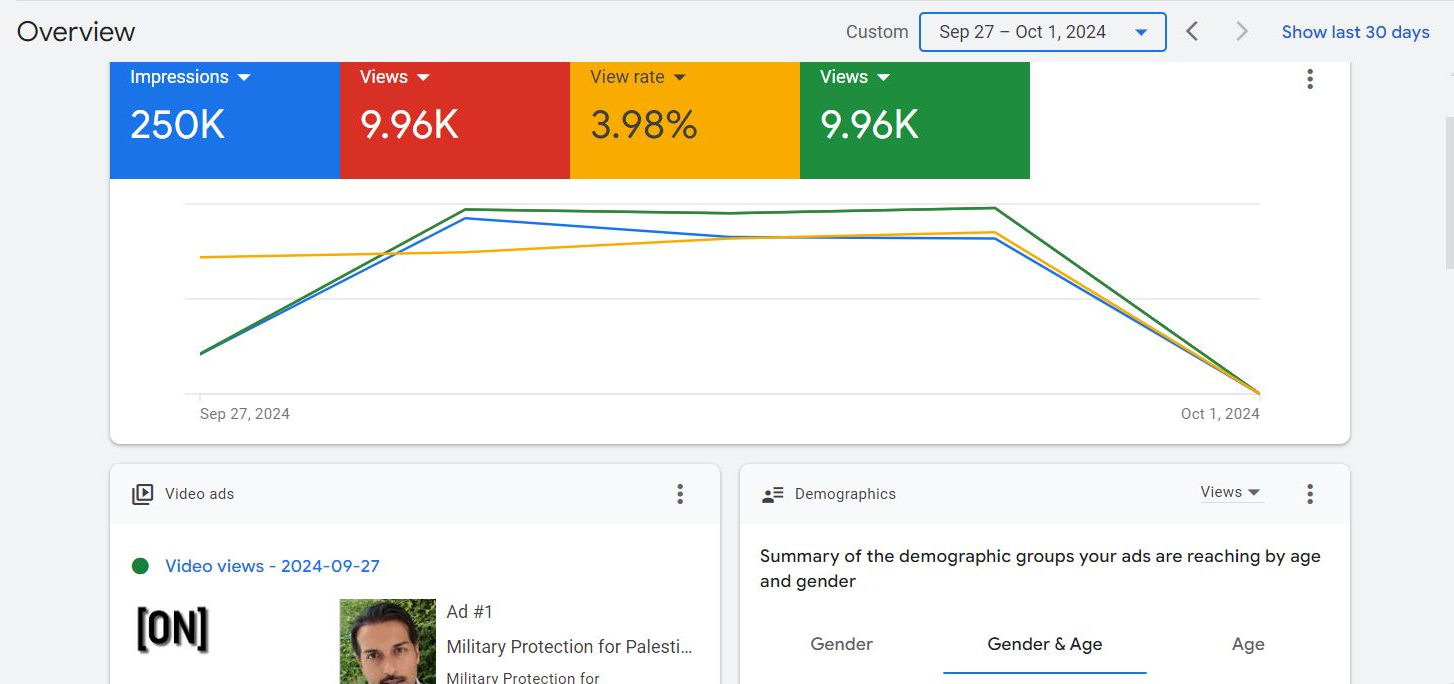Click the [ON] channel logo

[x=172, y=630]
